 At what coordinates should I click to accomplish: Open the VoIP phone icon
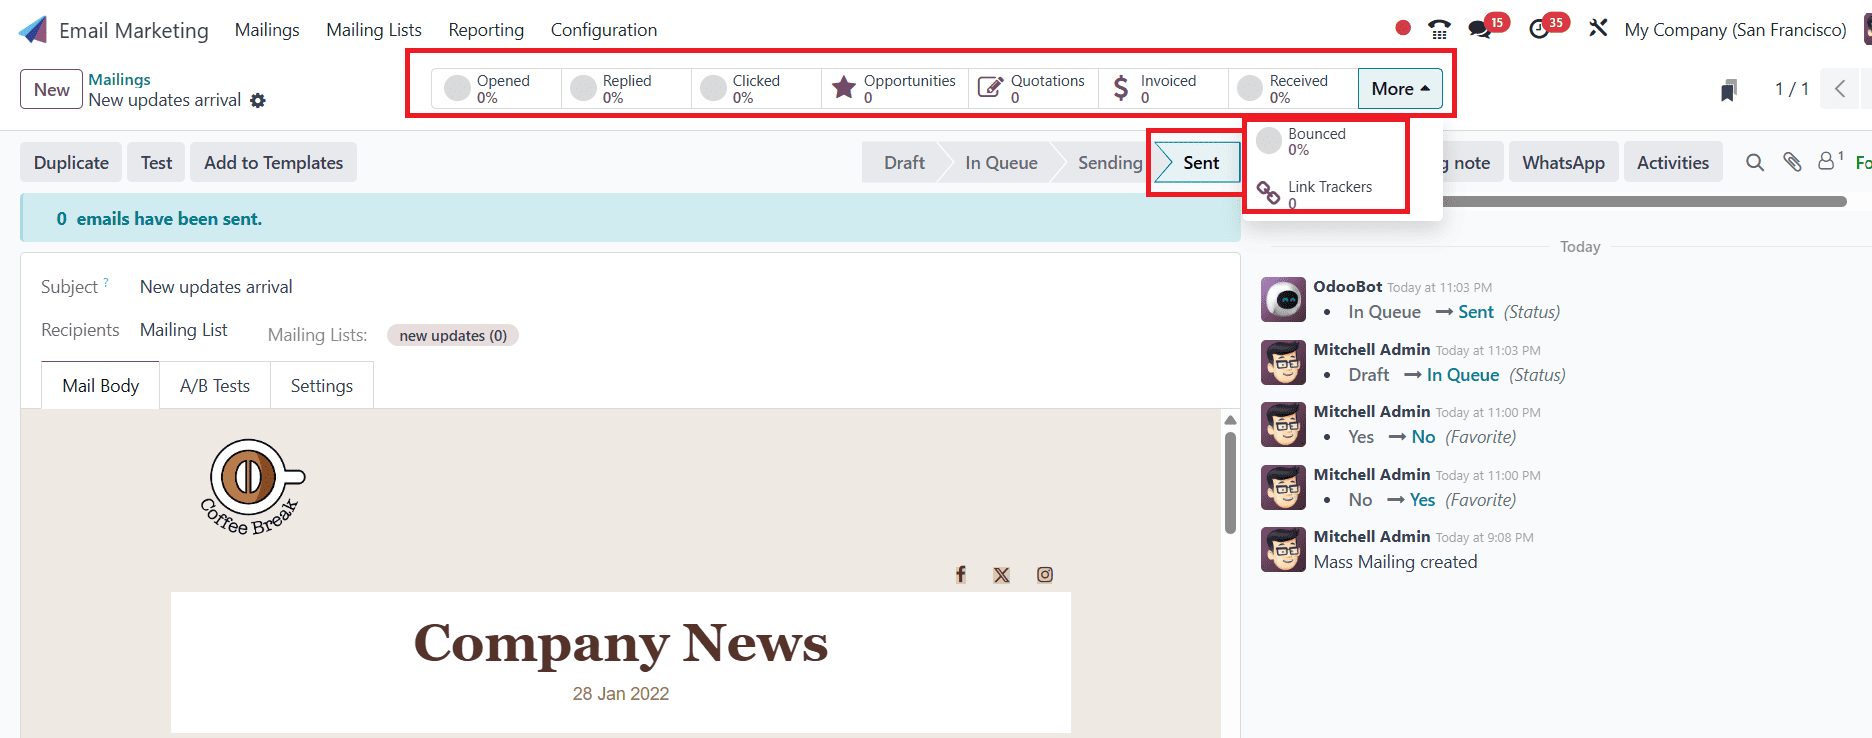pyautogui.click(x=1439, y=29)
